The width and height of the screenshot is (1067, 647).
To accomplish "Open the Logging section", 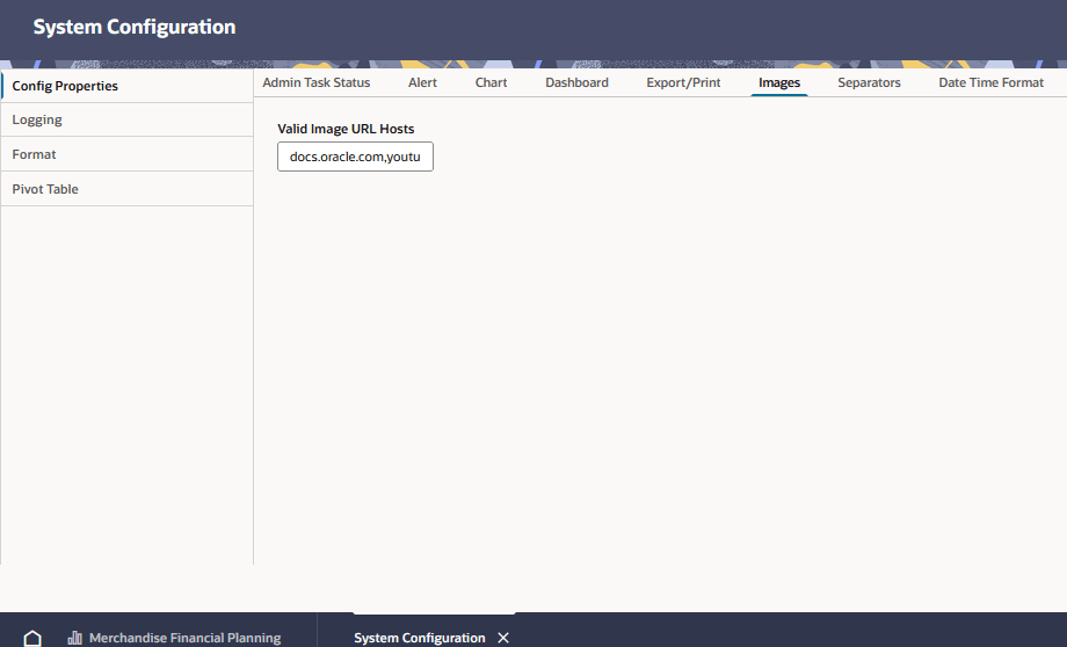I will click(127, 120).
